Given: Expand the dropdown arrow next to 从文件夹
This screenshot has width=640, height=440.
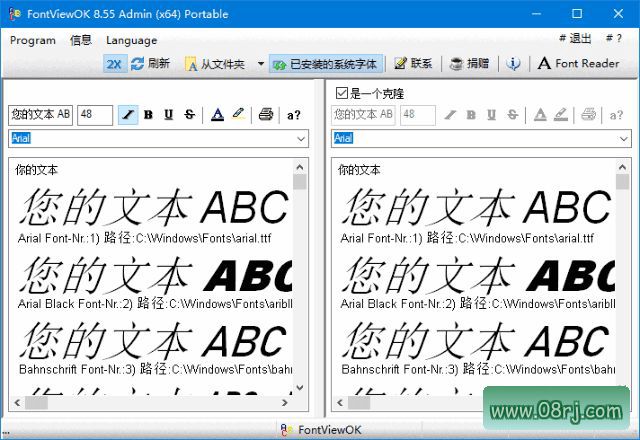Looking at the screenshot, I should click(x=261, y=64).
